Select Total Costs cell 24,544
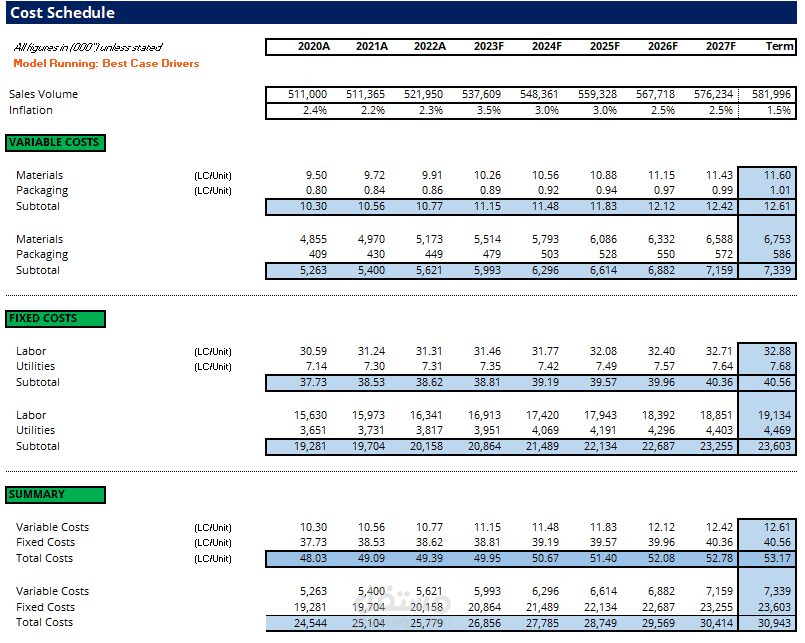Viewport: 805px width, 643px height. (x=310, y=623)
